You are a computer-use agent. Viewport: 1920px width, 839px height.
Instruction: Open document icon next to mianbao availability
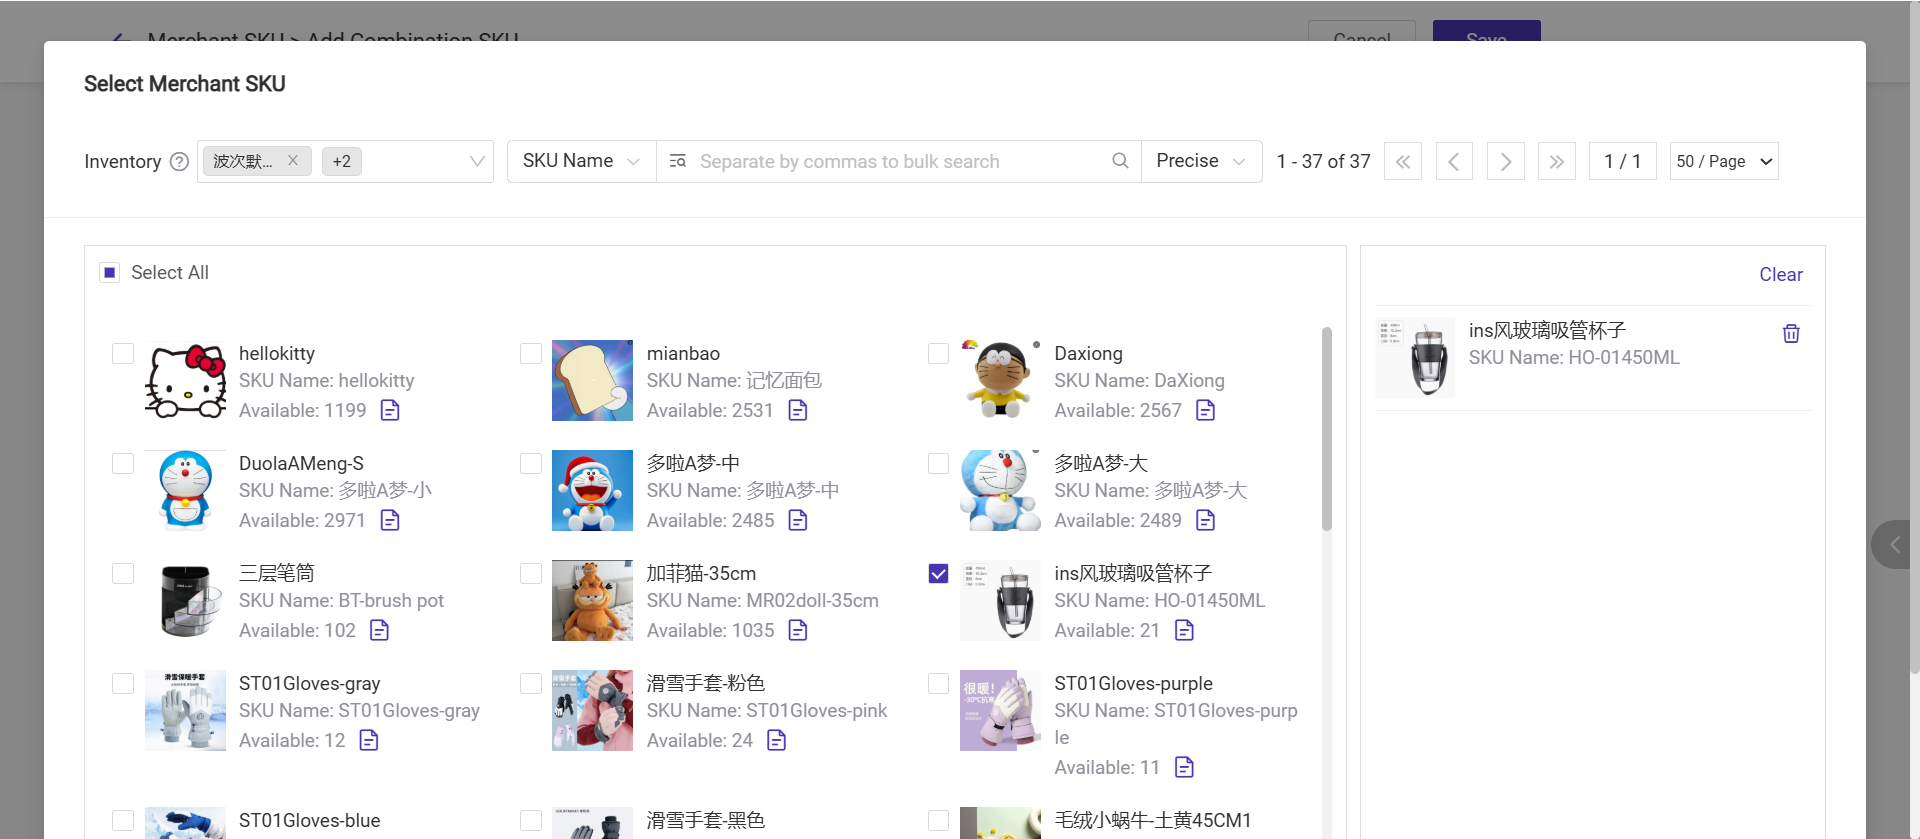pos(798,411)
